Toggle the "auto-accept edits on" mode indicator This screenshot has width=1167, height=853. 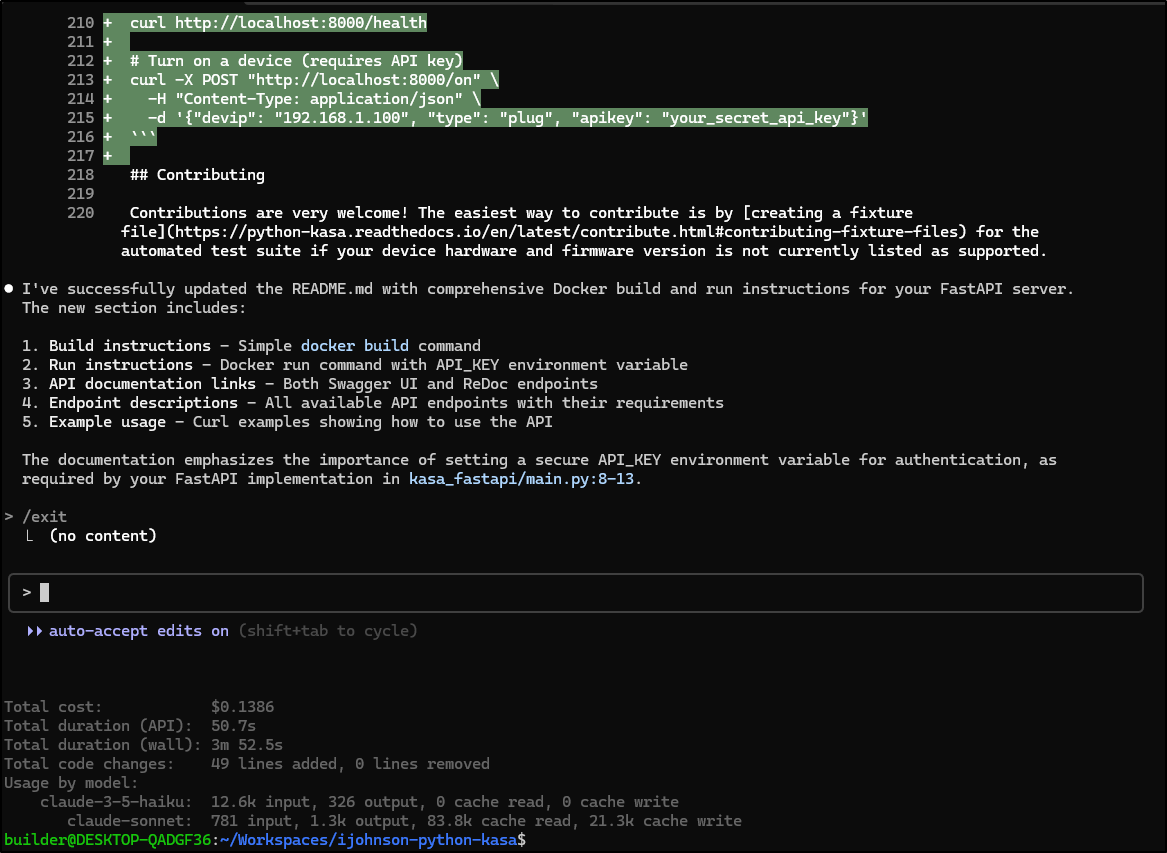point(138,631)
